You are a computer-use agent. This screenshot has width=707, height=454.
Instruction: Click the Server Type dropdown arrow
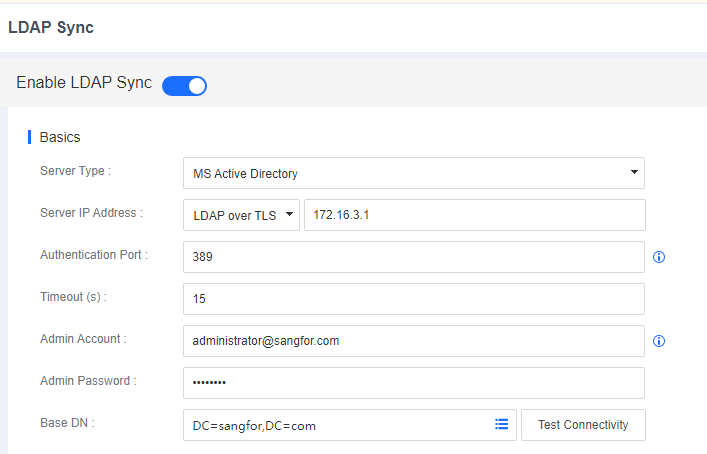pyautogui.click(x=634, y=173)
